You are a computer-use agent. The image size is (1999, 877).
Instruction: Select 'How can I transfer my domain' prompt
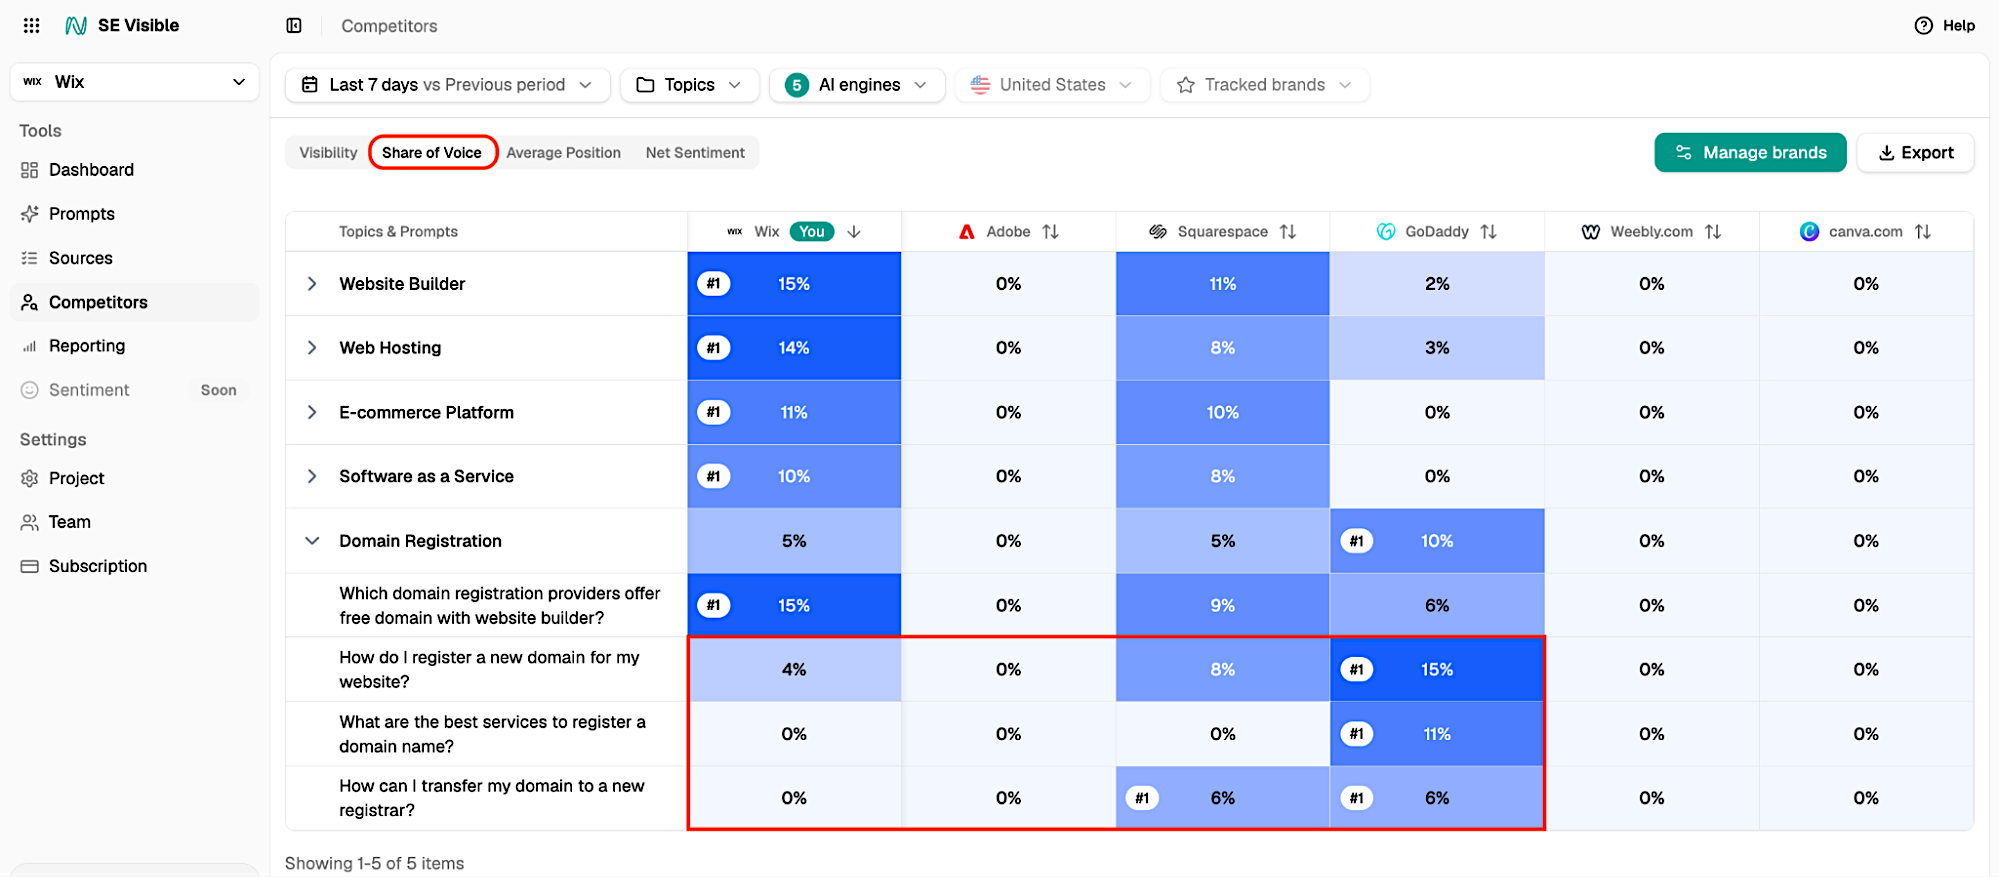tap(491, 798)
